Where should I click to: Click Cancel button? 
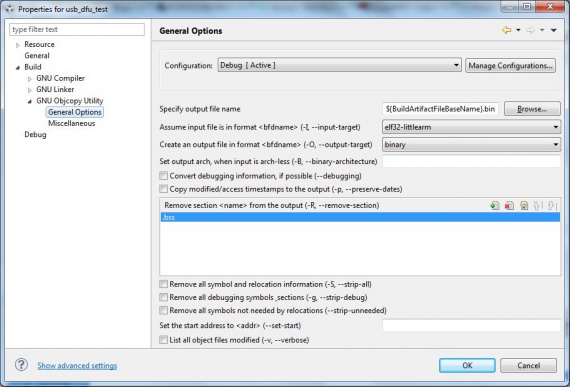coord(529,365)
